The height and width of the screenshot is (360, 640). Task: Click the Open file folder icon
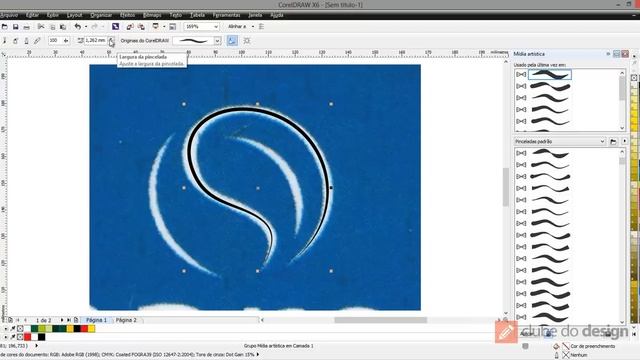(x=4, y=27)
